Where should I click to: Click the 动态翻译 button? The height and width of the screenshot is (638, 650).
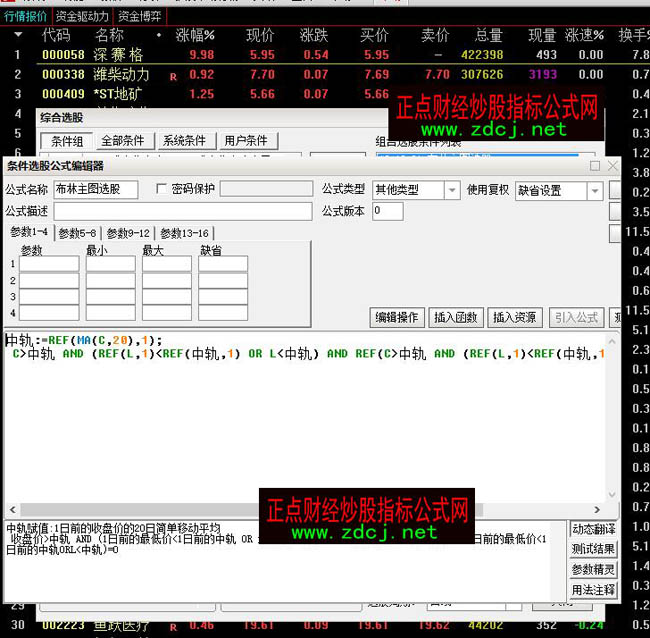point(593,529)
